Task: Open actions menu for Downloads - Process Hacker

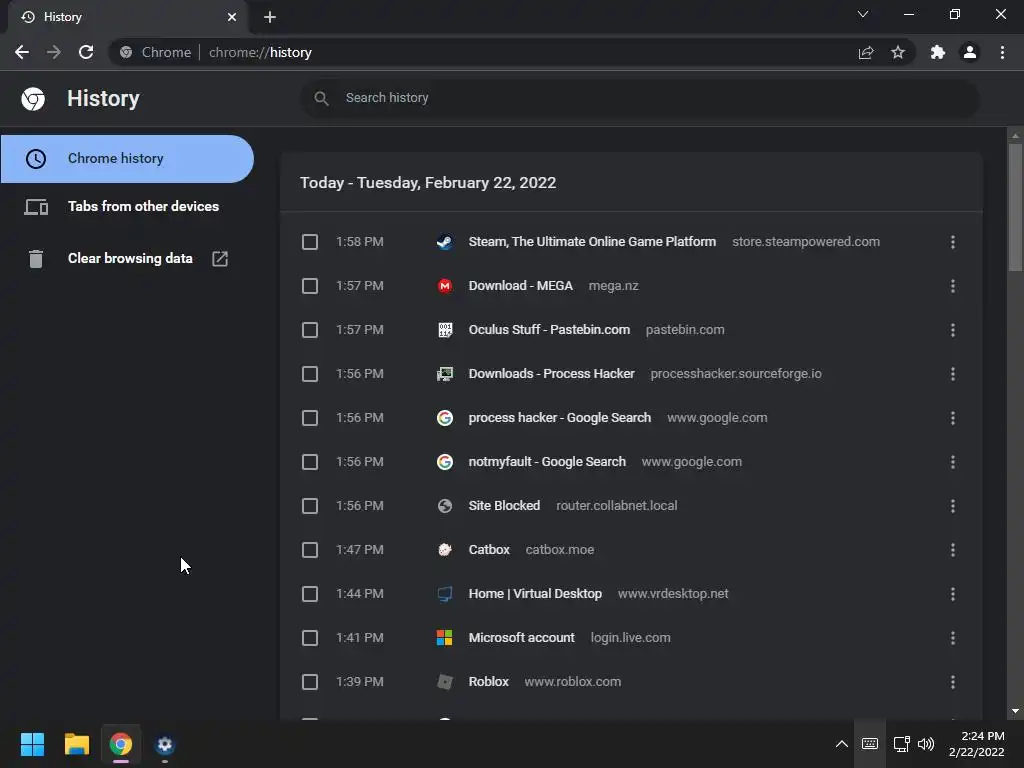Action: [x=953, y=374]
